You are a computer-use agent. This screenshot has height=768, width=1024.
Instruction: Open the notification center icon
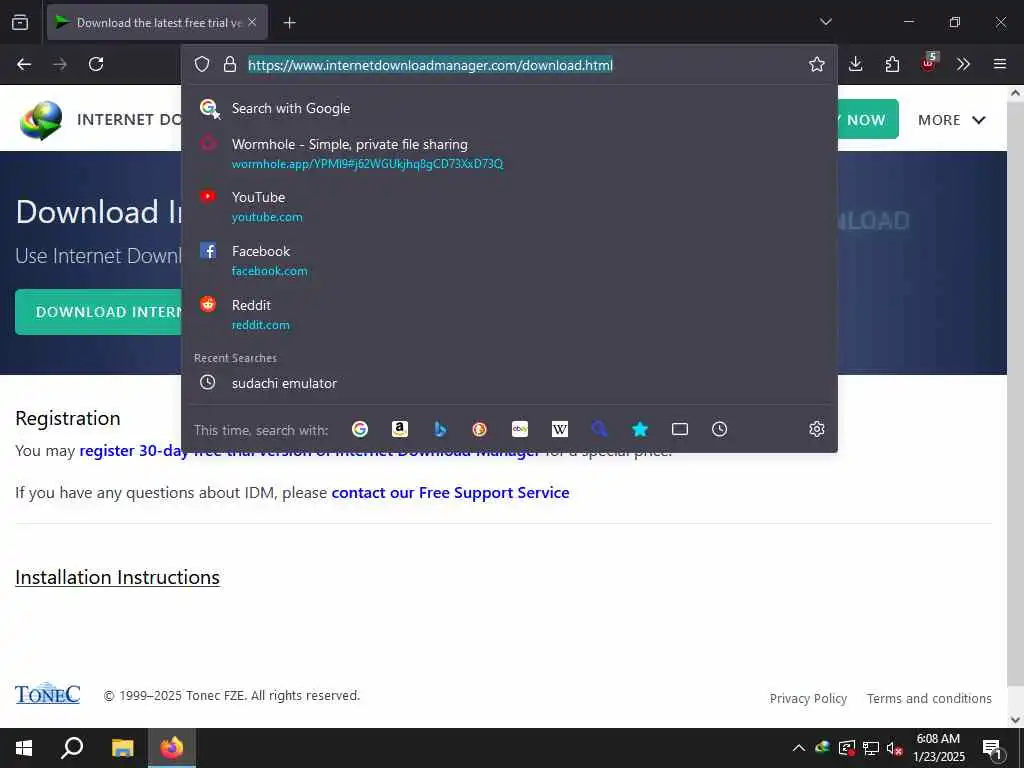pyautogui.click(x=991, y=748)
